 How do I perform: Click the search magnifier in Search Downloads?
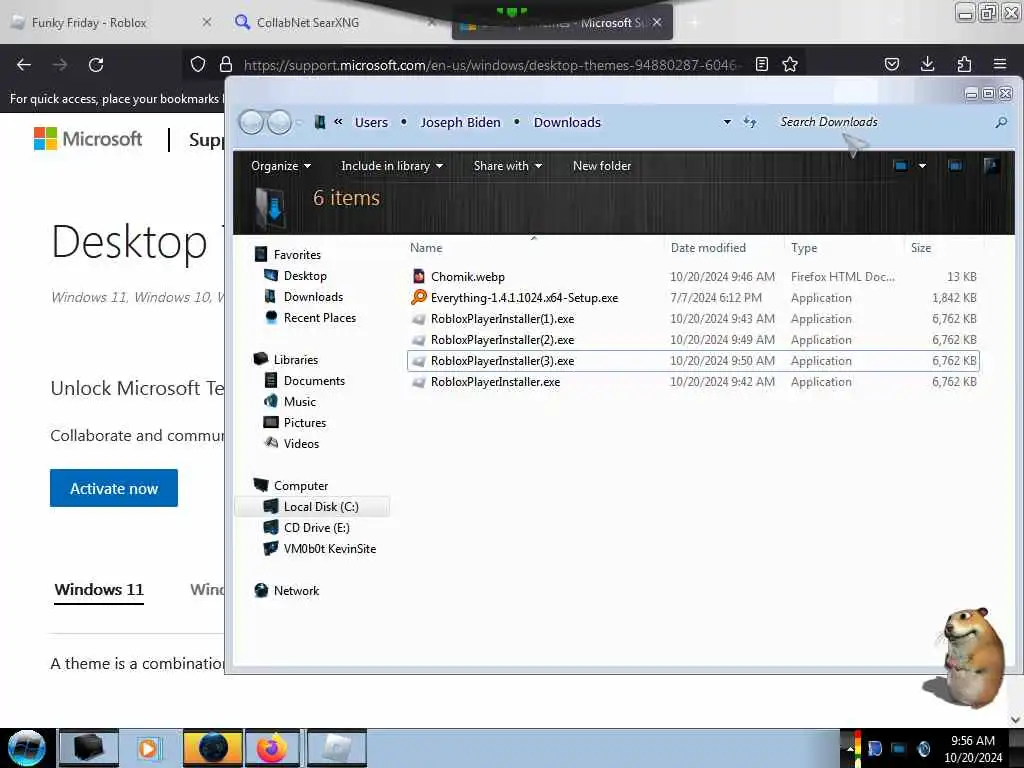pos(1001,122)
